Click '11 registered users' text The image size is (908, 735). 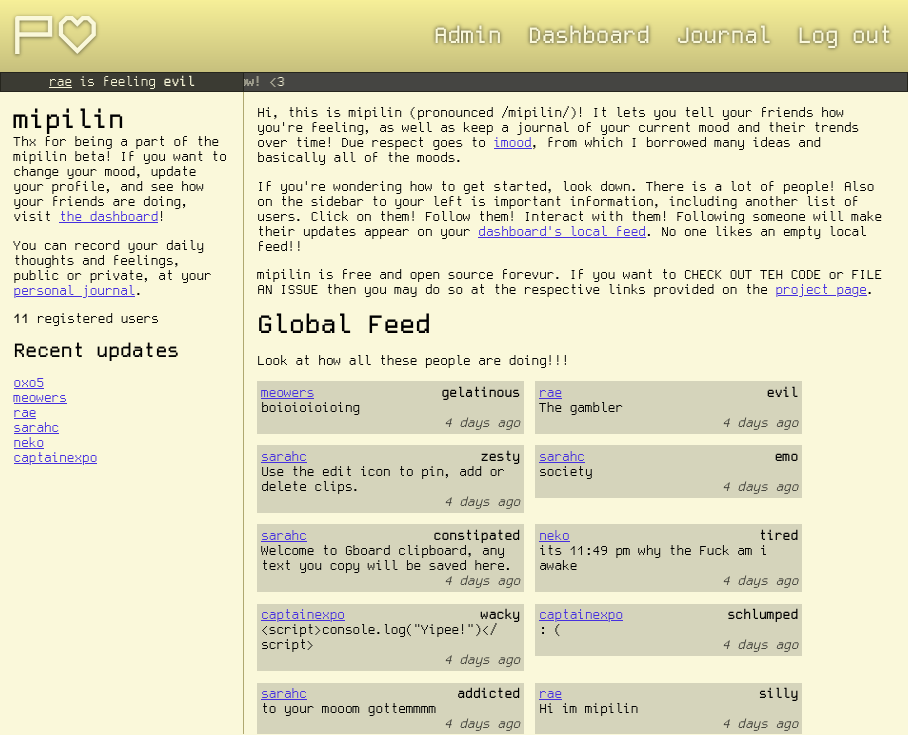(x=86, y=319)
